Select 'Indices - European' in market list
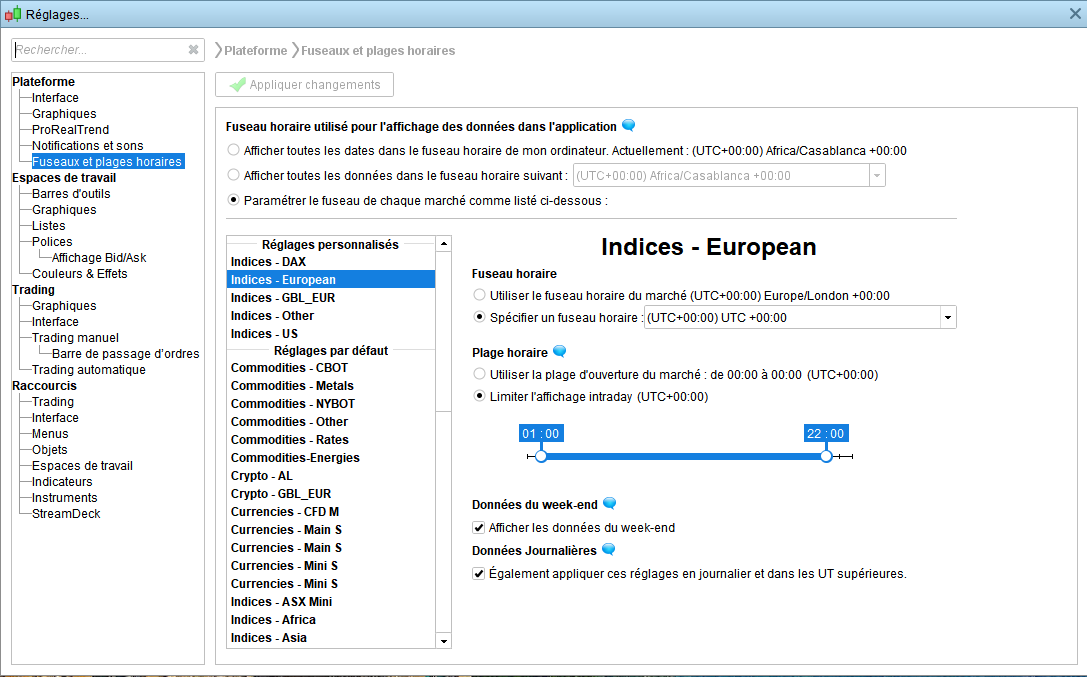Image resolution: width=1087 pixels, height=677 pixels. [331, 280]
